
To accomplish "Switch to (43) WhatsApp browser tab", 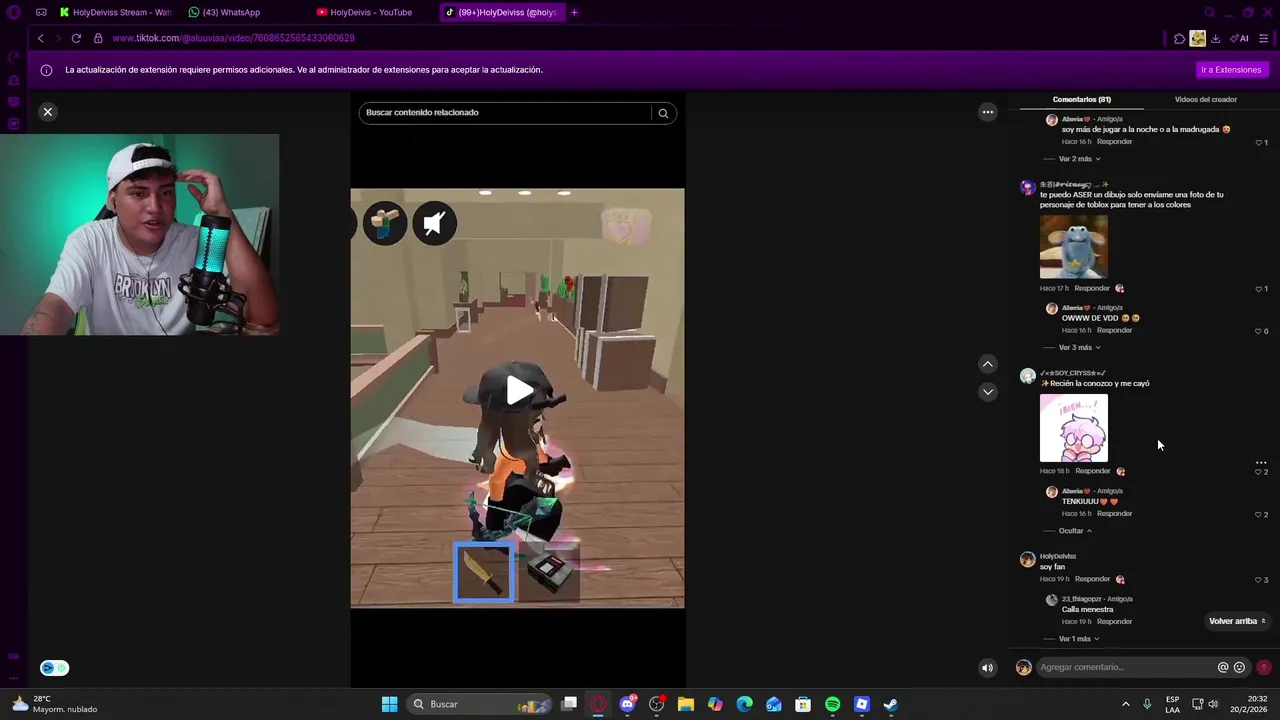I will 232,12.
